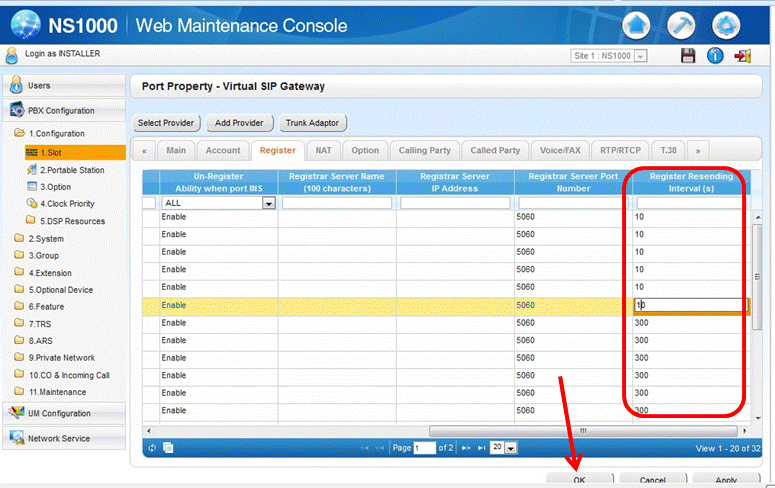Switch to the Calling Party tab
The image size is (775, 488).
[x=425, y=151]
